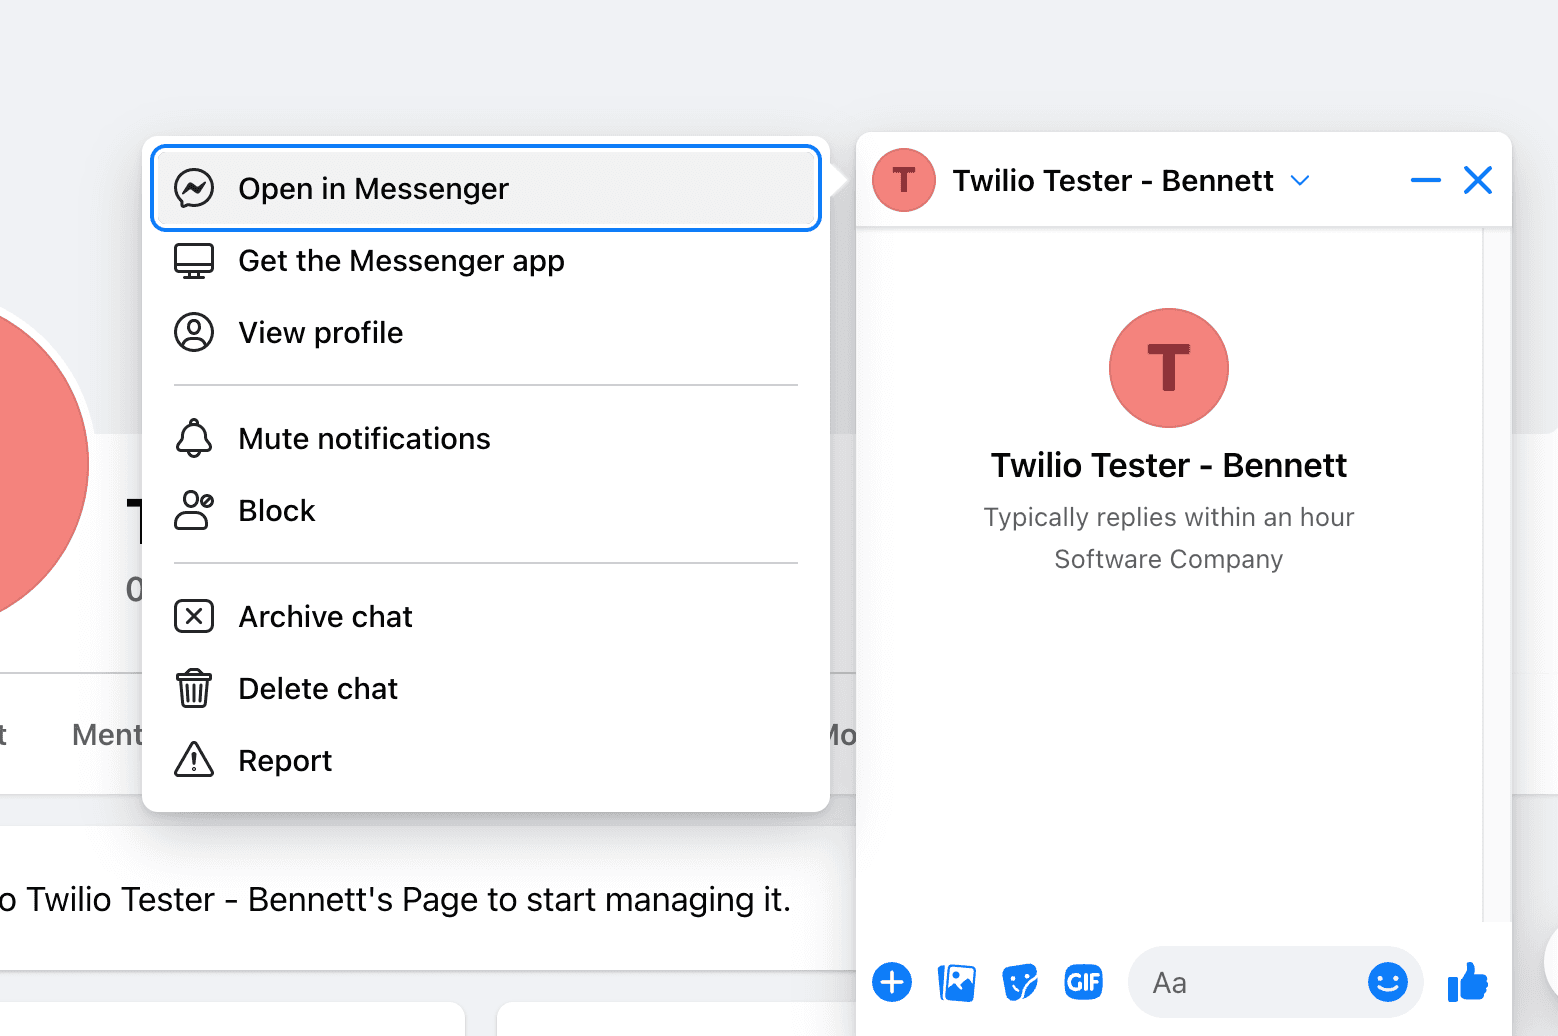
Task: Minimize the chat window
Action: point(1426,181)
